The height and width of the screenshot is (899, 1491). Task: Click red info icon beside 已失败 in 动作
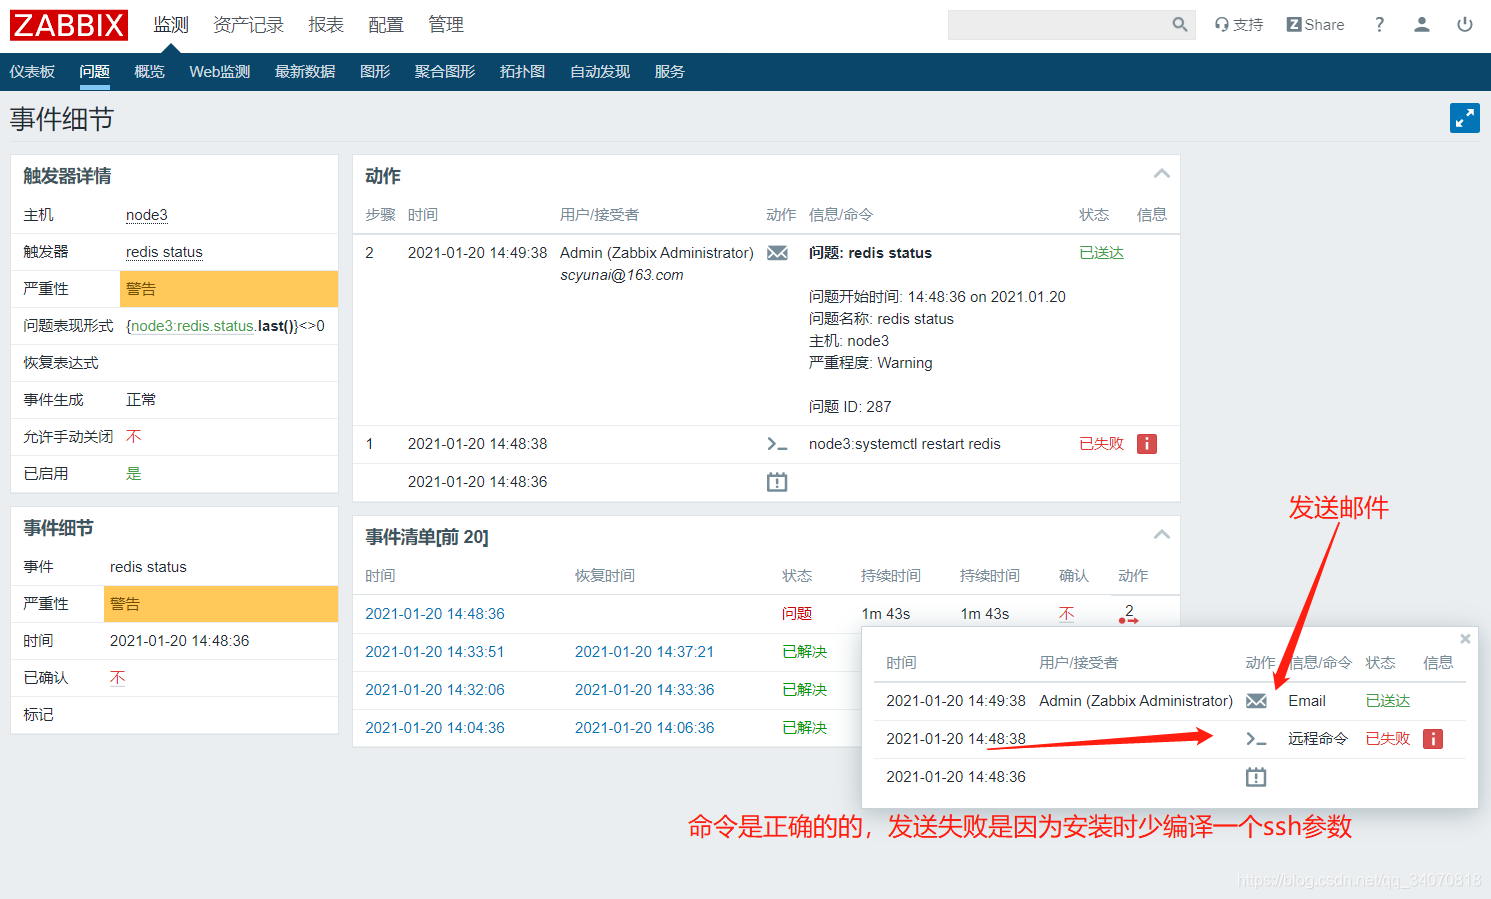[x=1147, y=444]
